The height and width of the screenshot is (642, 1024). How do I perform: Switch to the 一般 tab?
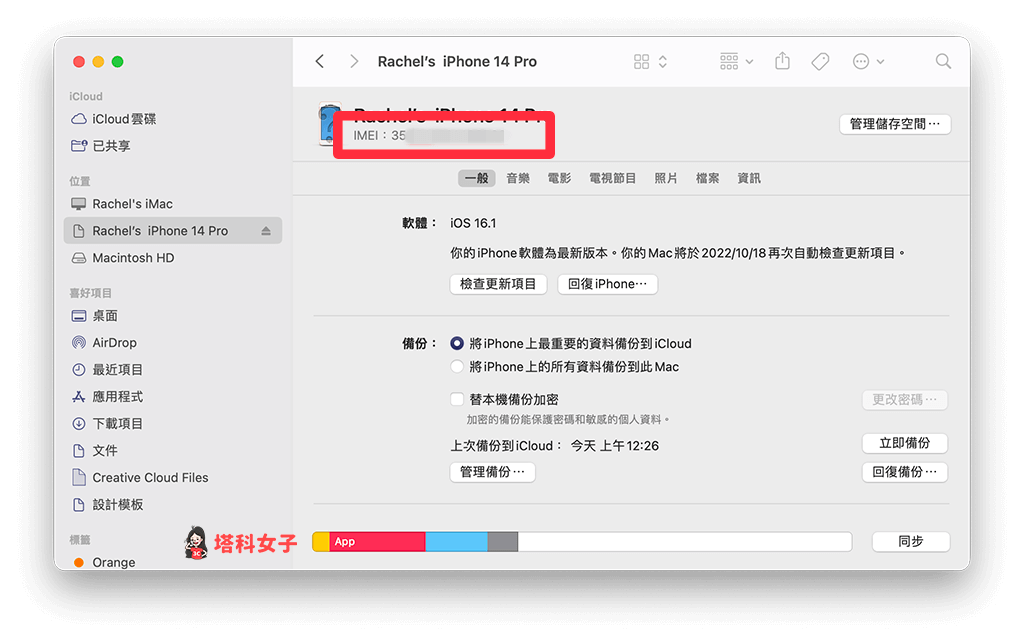(x=477, y=178)
